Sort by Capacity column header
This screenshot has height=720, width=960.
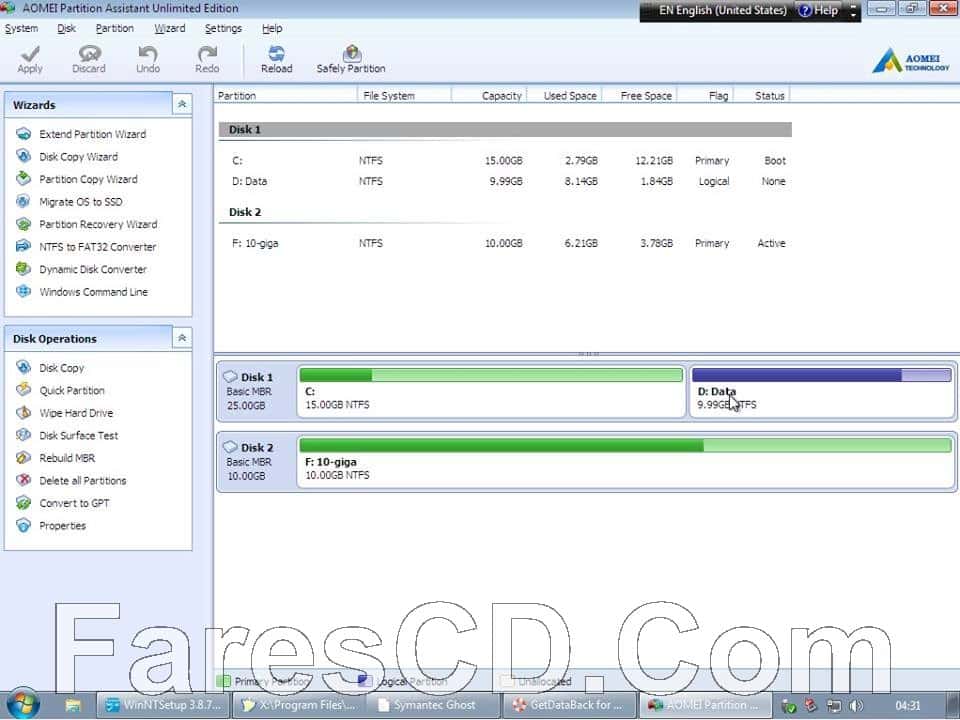coord(489,96)
